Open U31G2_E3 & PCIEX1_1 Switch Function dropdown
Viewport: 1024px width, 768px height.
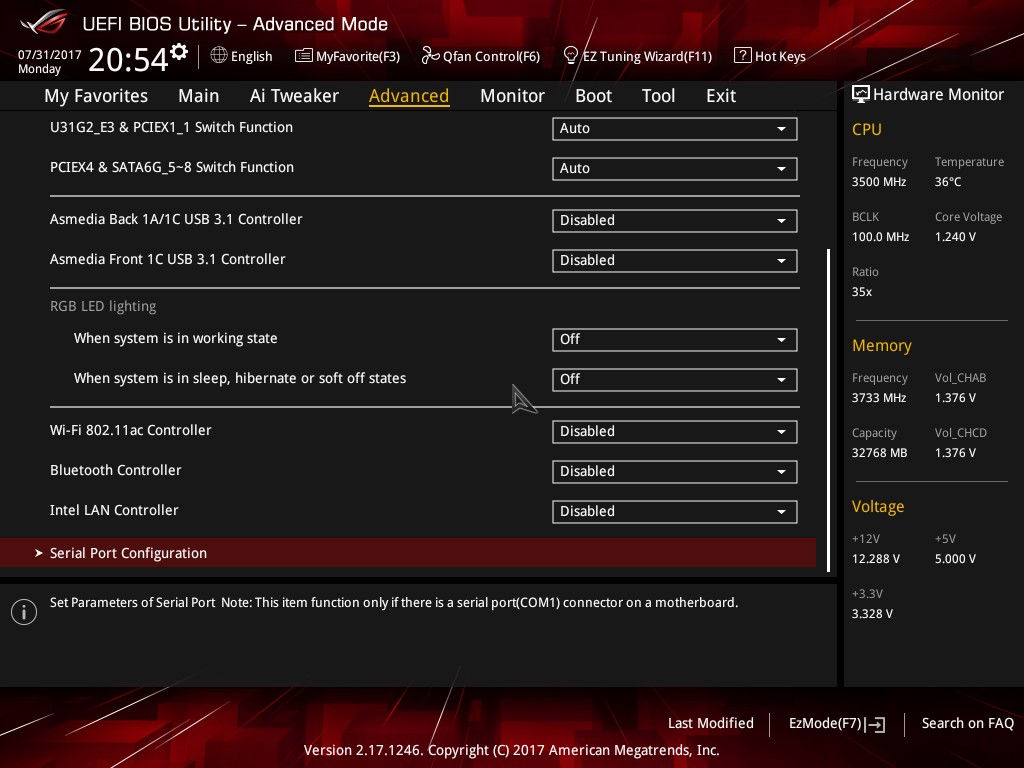675,129
